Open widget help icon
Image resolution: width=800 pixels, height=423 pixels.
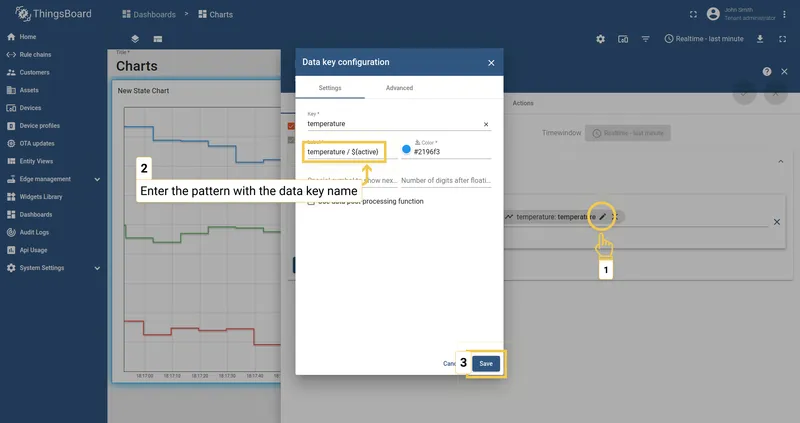(x=767, y=71)
